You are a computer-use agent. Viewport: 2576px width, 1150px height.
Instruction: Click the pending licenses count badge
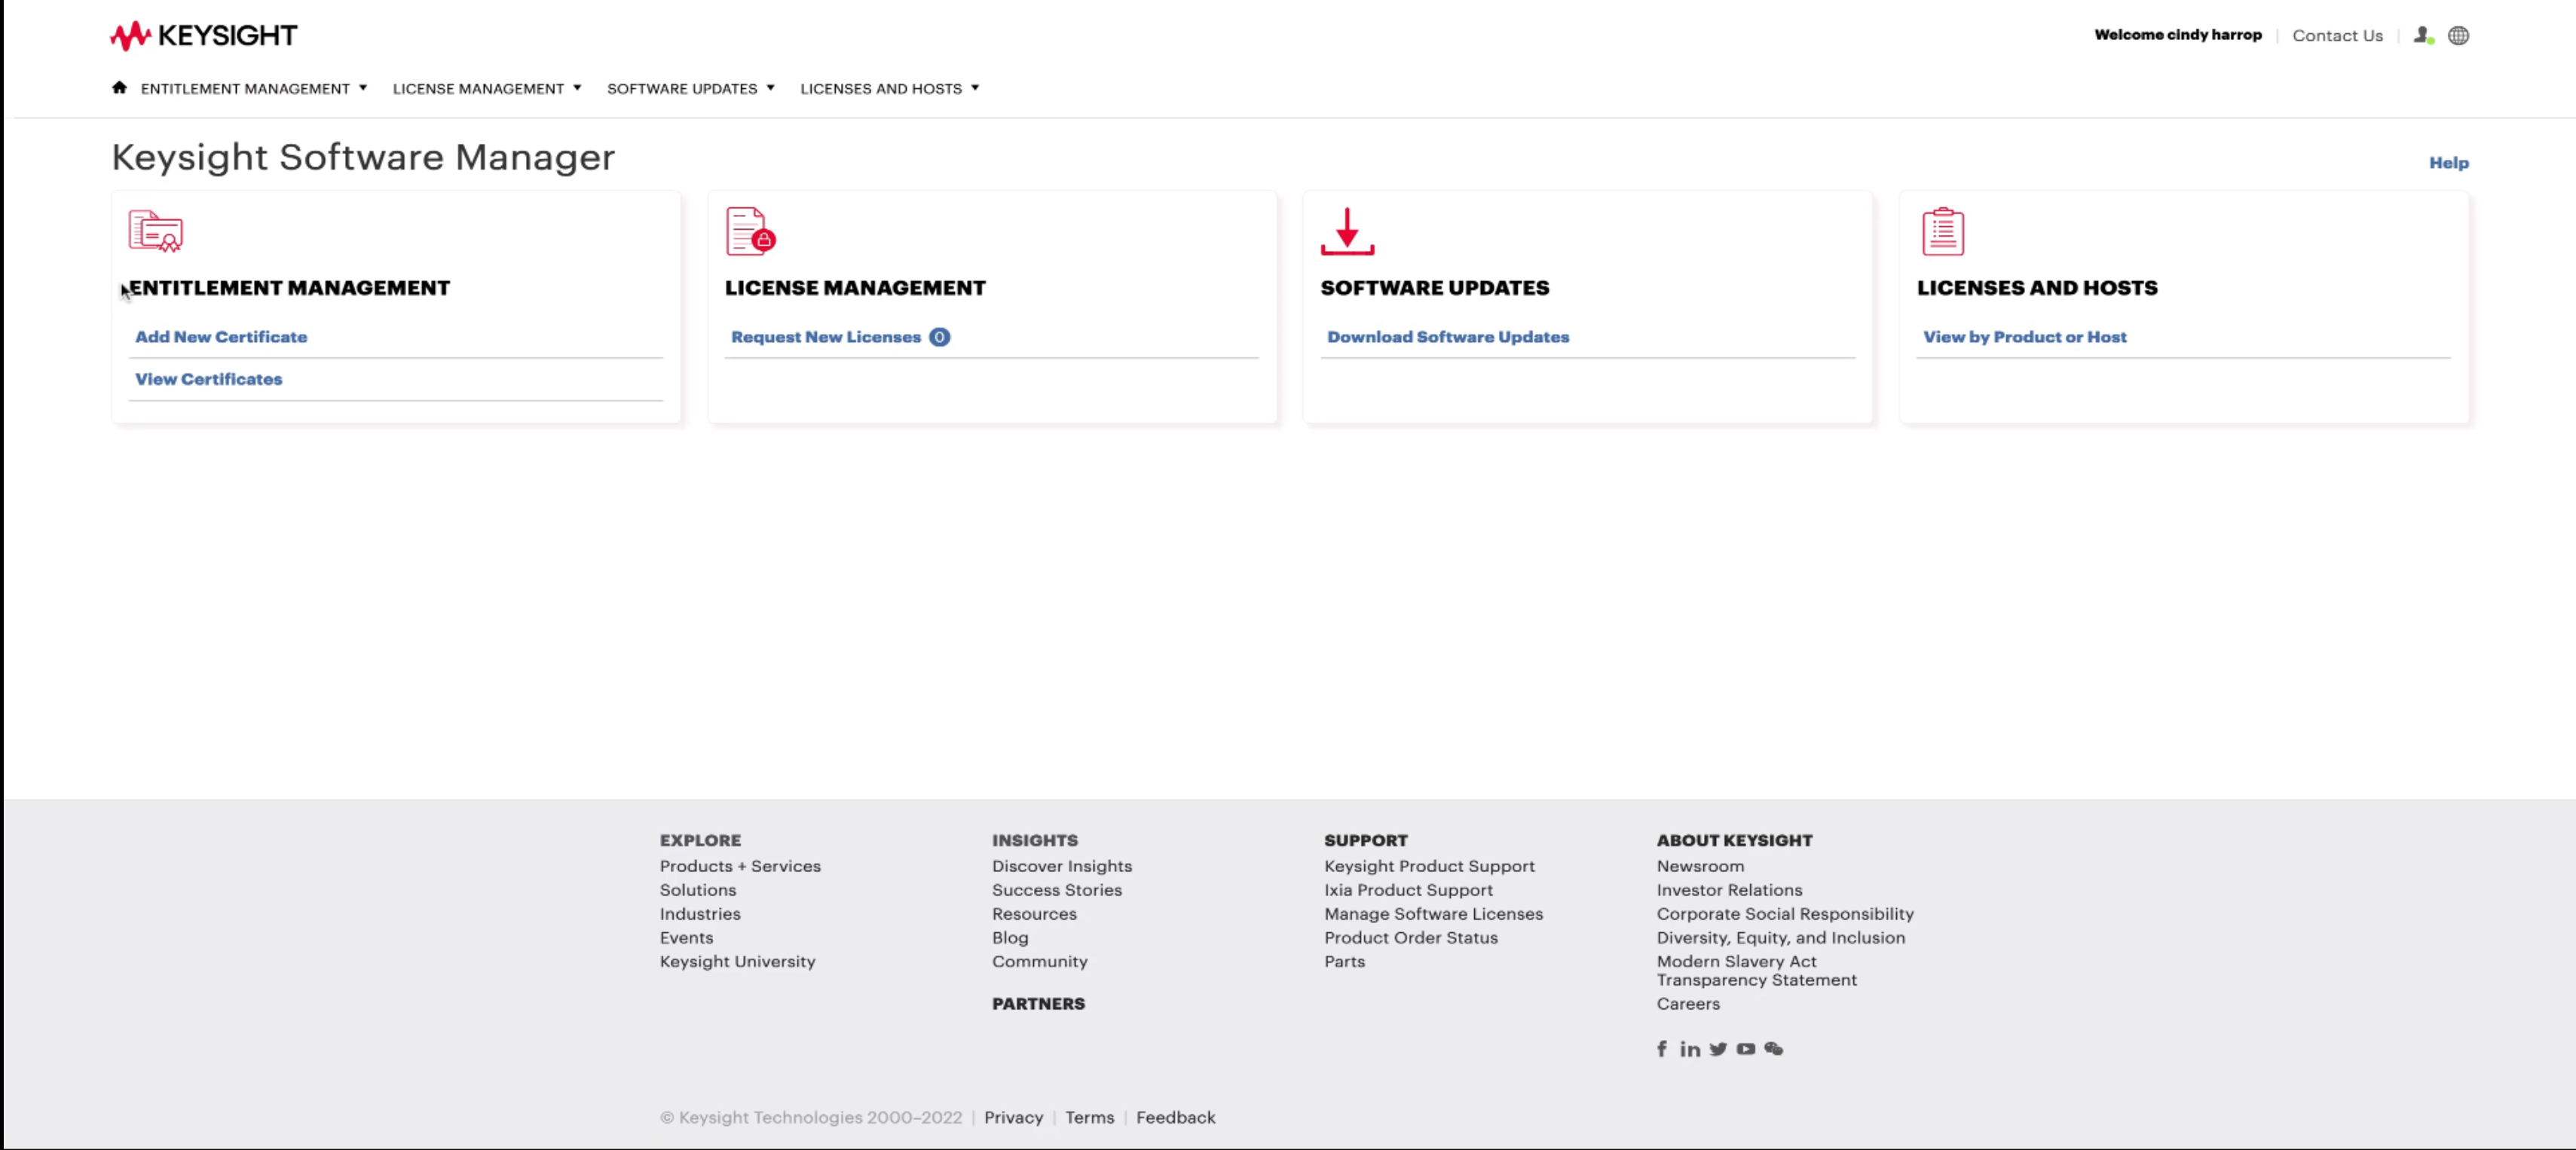click(939, 337)
